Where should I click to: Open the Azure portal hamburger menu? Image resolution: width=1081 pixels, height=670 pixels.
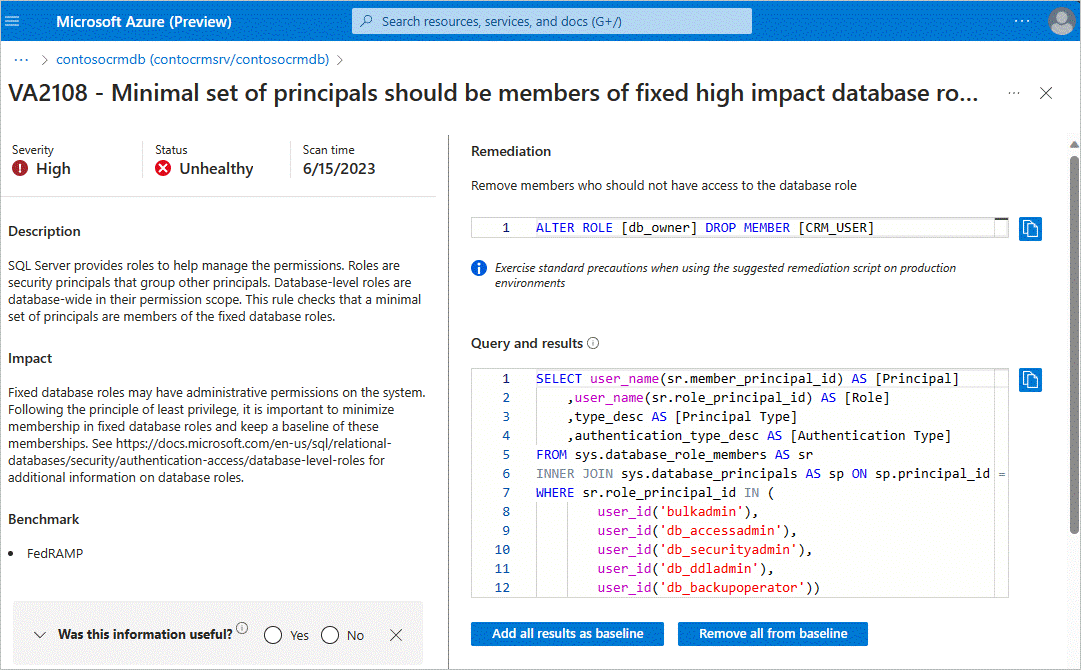12,21
